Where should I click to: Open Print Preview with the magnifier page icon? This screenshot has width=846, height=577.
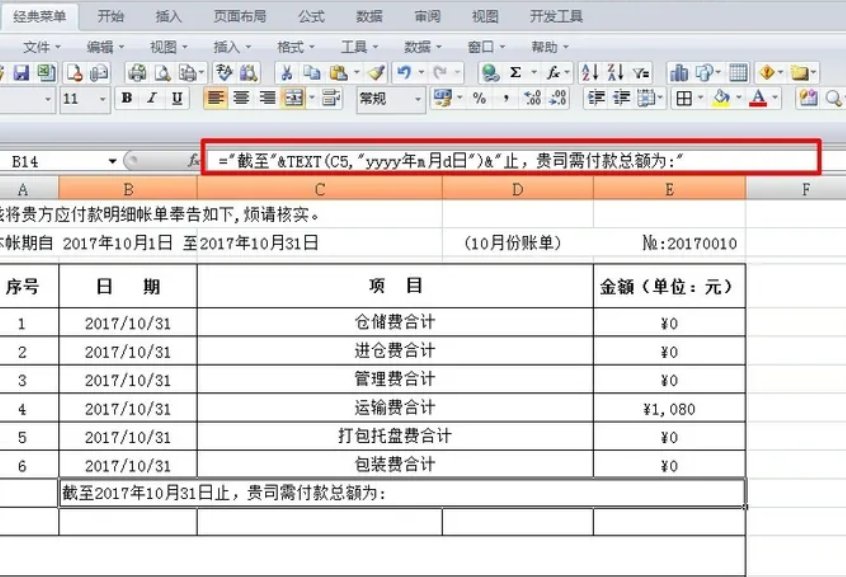point(162,72)
